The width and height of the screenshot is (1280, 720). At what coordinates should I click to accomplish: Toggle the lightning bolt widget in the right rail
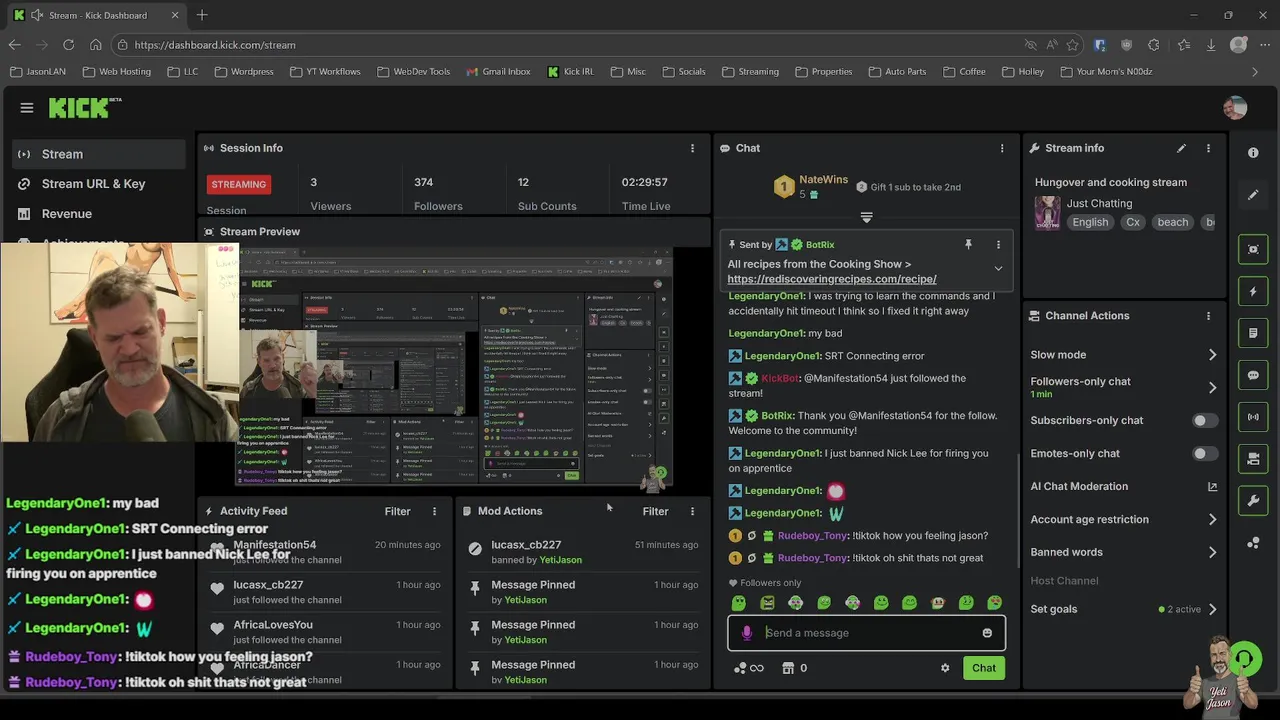pyautogui.click(x=1253, y=291)
